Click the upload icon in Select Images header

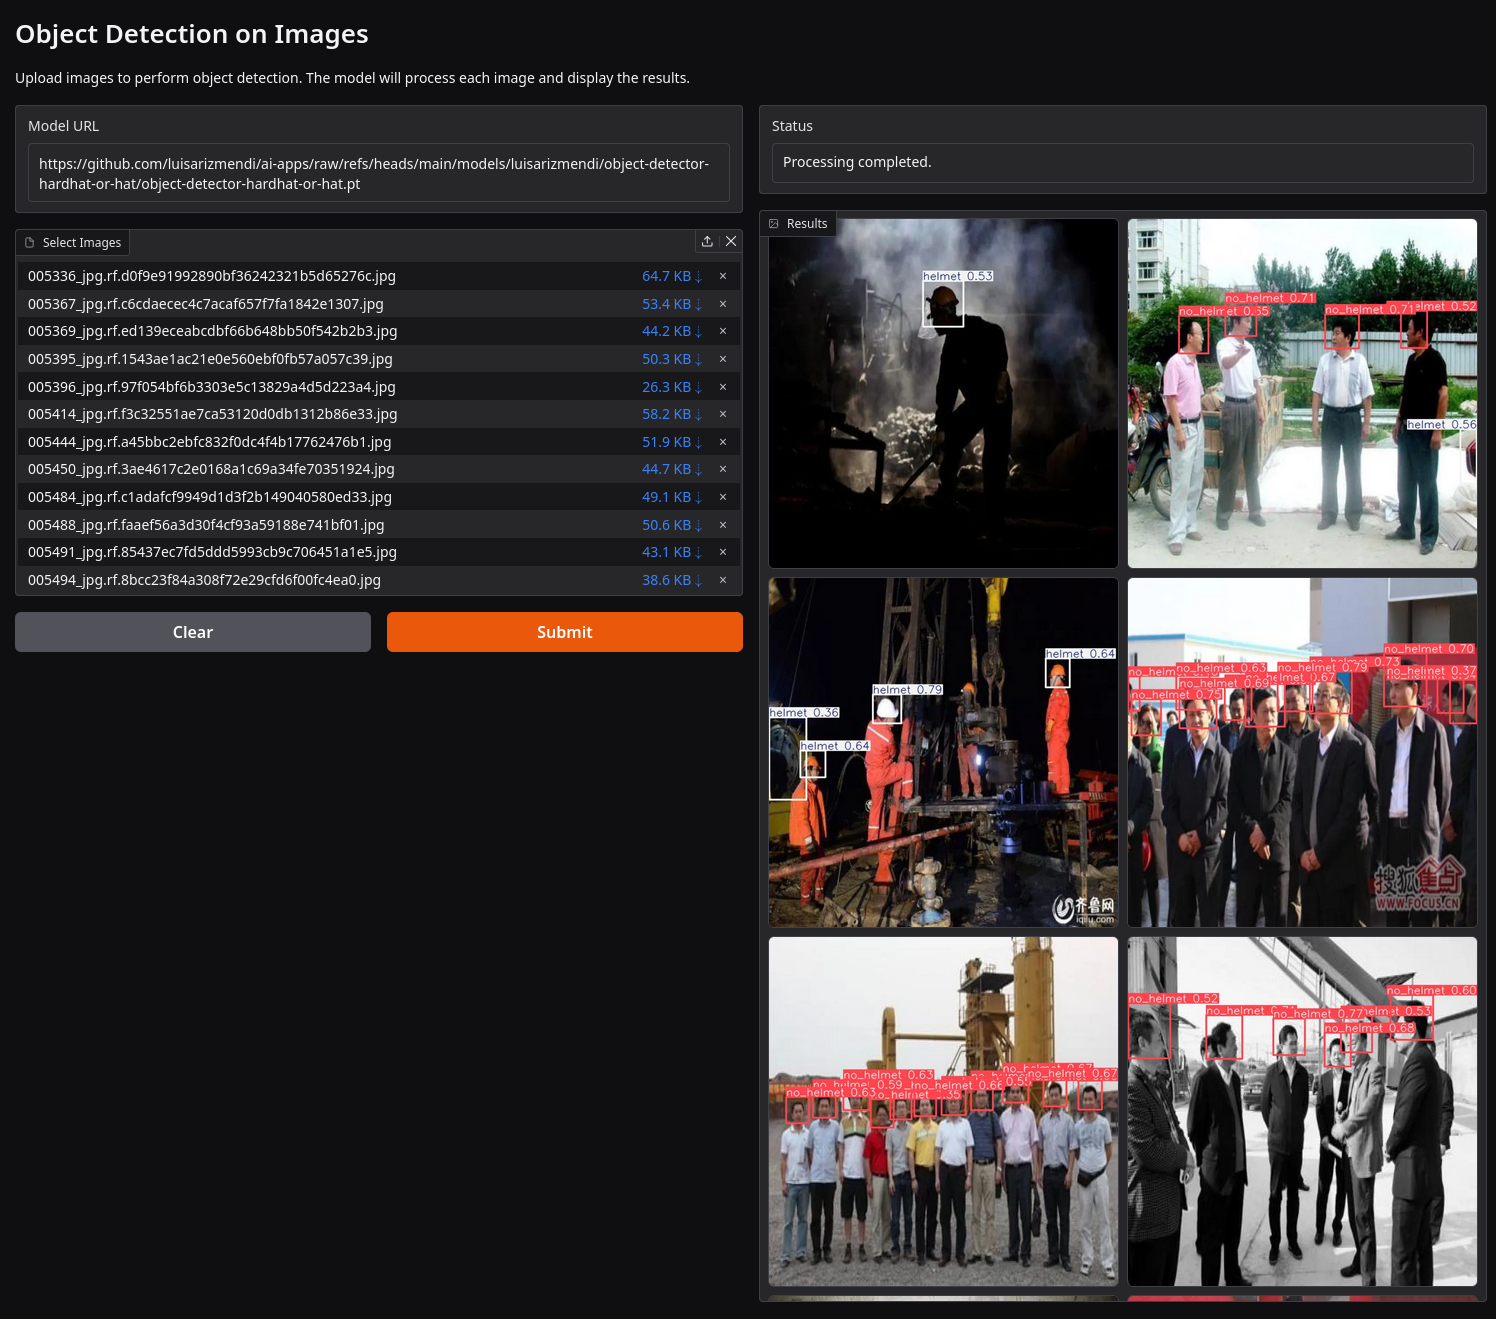pos(707,241)
